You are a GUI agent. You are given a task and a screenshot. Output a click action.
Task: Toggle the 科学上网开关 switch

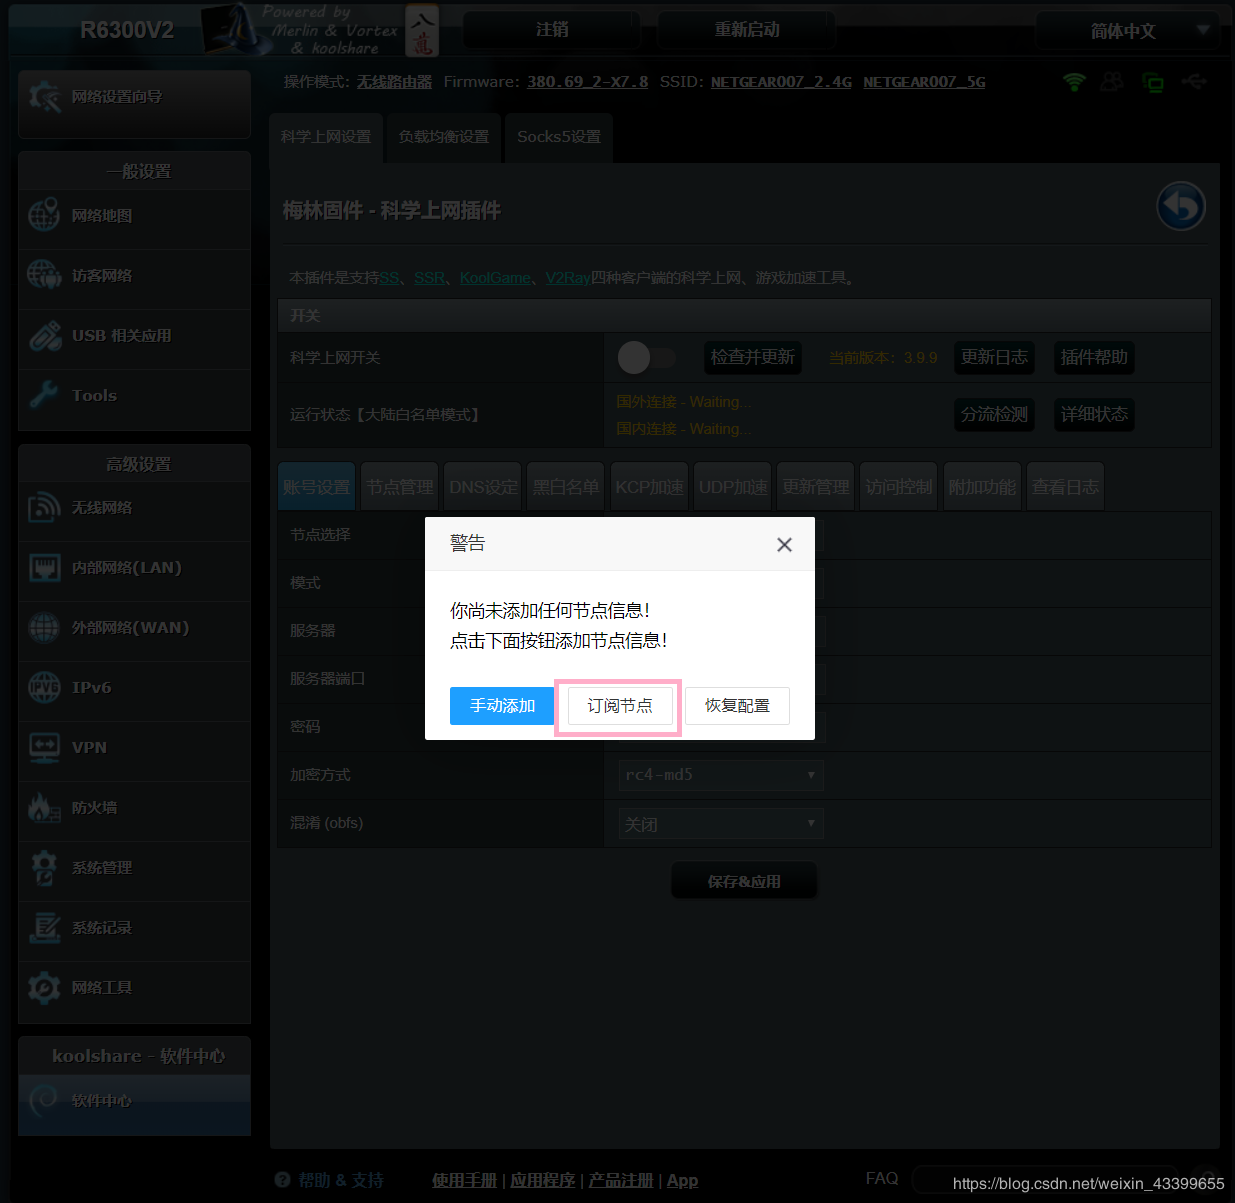pos(647,357)
